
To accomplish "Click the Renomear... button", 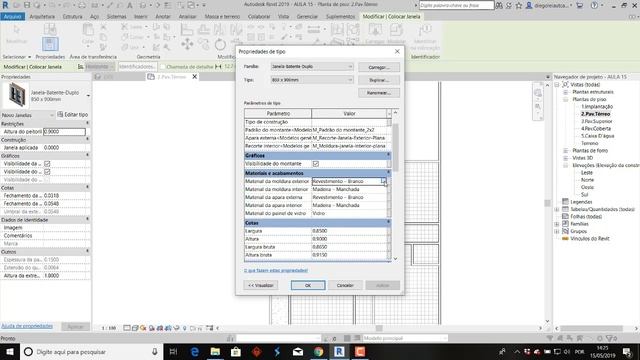I will pyautogui.click(x=379, y=93).
